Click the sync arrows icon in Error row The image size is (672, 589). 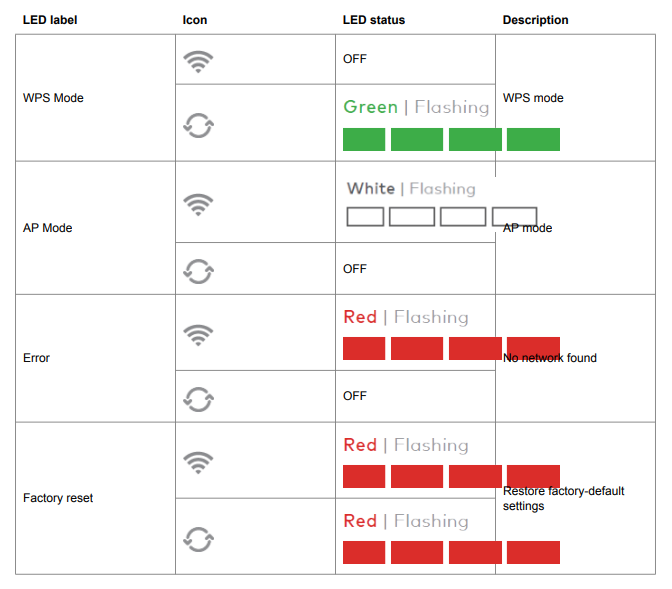pos(199,398)
